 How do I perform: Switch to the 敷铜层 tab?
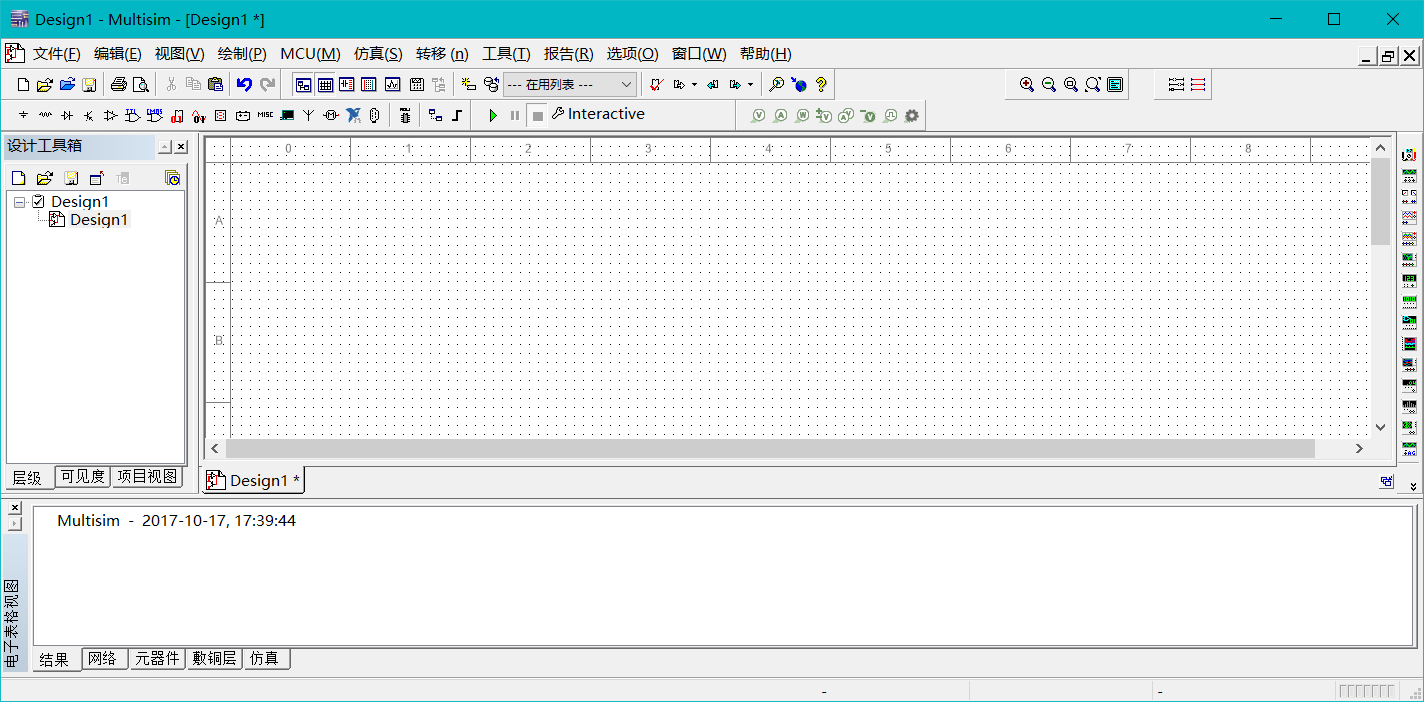[215, 659]
